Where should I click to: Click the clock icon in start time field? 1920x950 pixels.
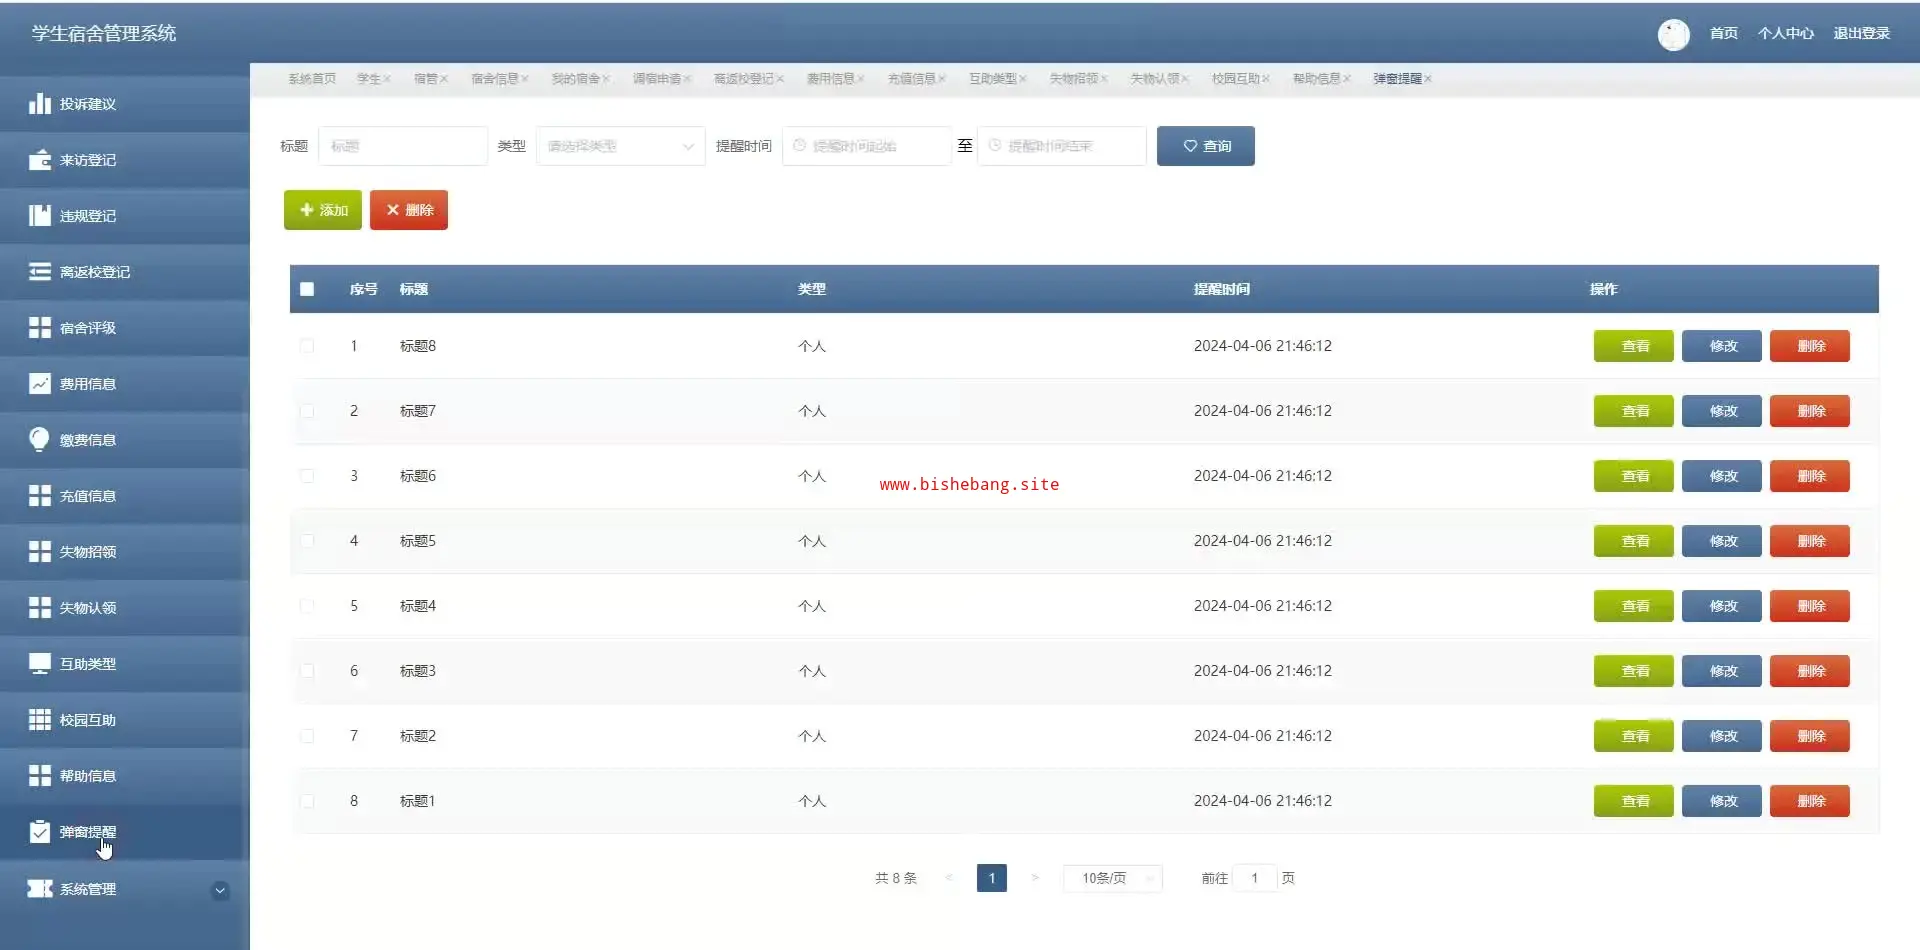point(799,146)
